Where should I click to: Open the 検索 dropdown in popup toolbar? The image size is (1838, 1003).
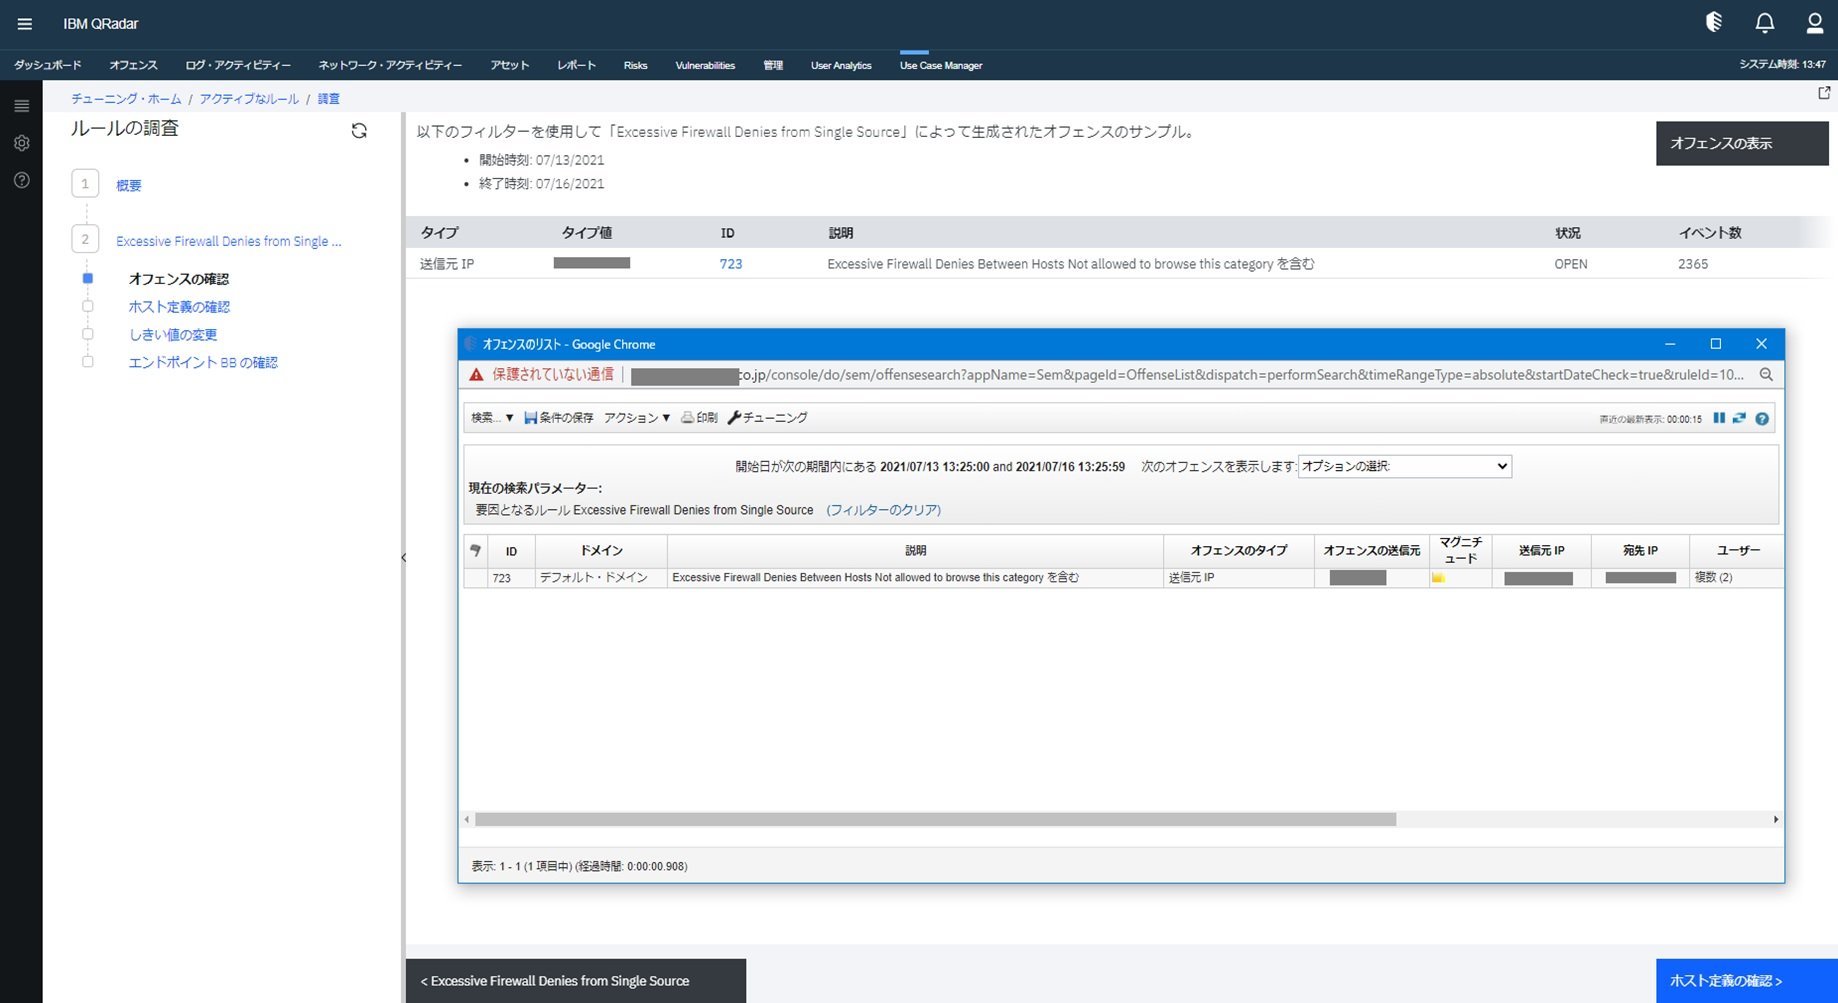[x=492, y=418]
